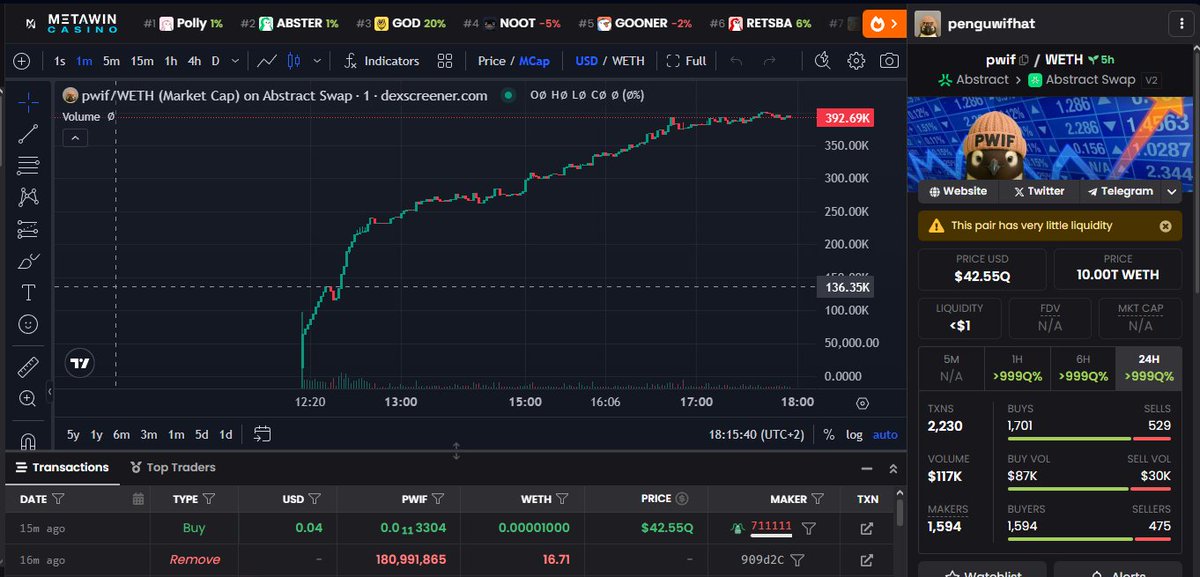Open the emoji icons tool
Viewport: 1200px width, 577px height.
click(28, 324)
